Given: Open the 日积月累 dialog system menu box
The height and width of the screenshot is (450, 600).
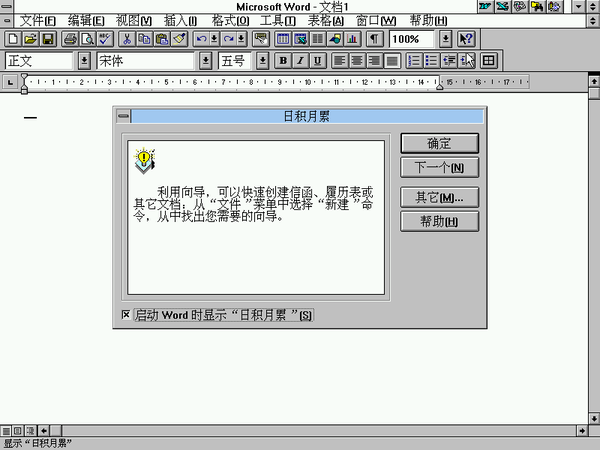Looking at the screenshot, I should click(123, 116).
